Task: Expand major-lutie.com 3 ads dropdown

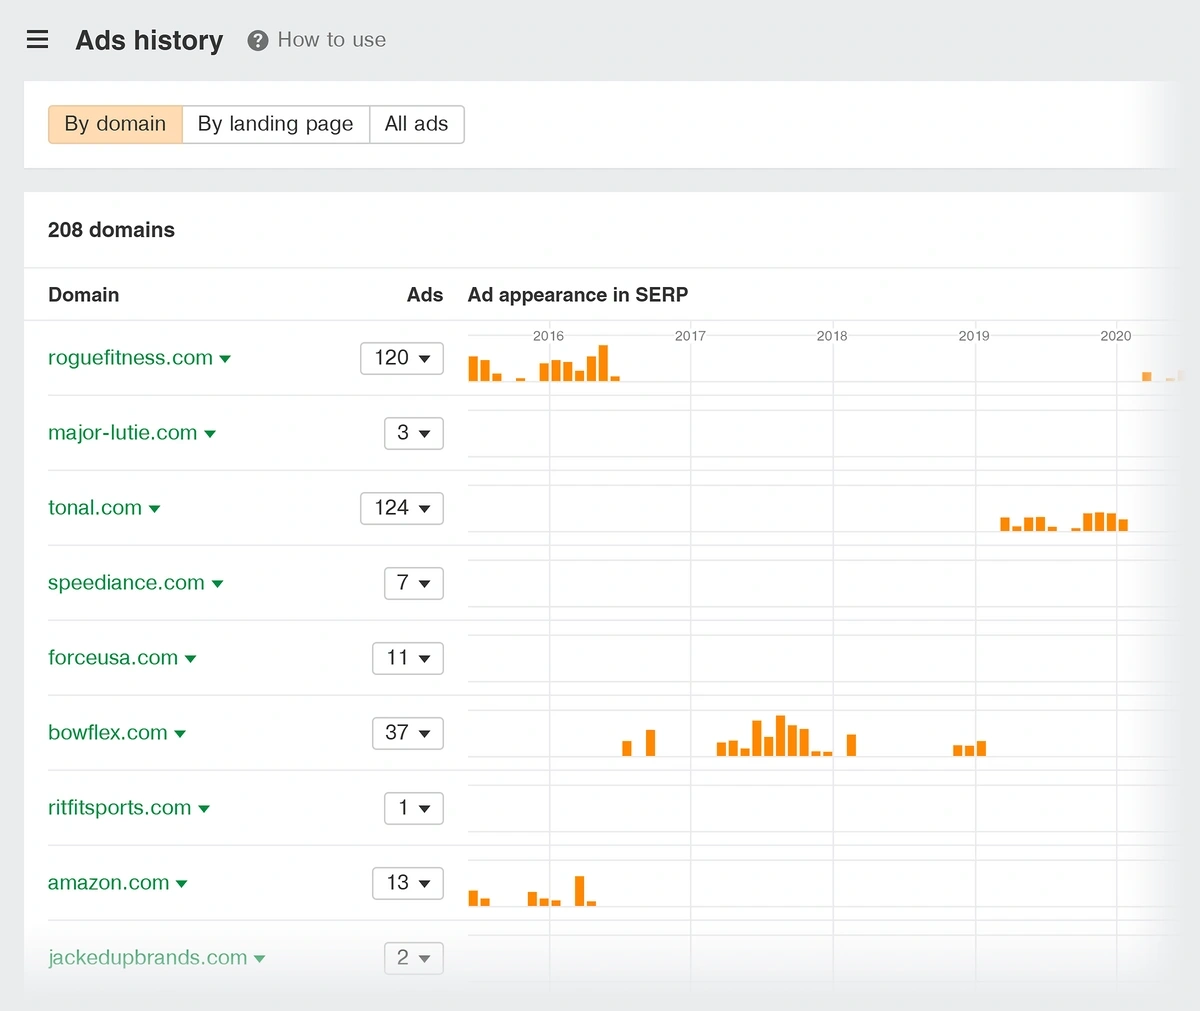Action: pyautogui.click(x=414, y=433)
